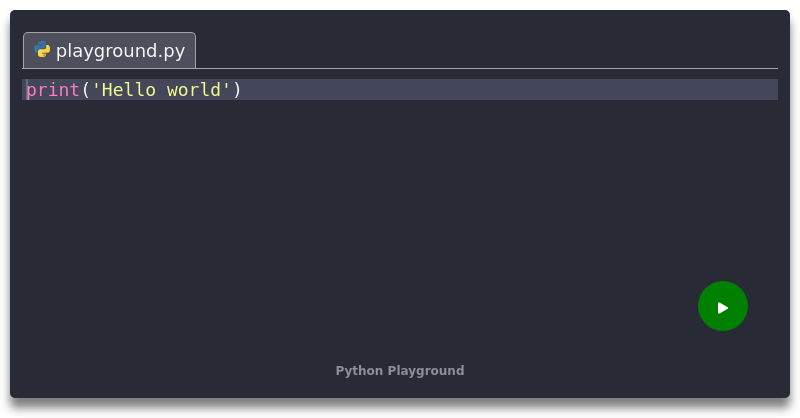
Task: Click empty tab bar right of playground.py
Action: pyautogui.click(x=480, y=50)
